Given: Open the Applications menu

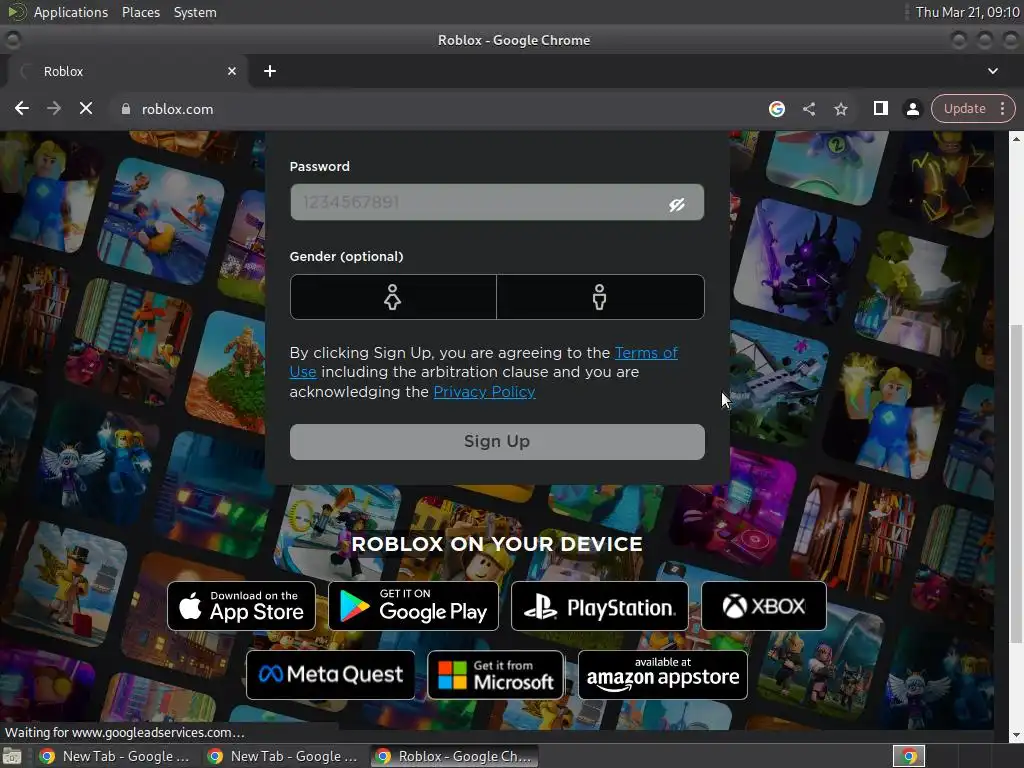Looking at the screenshot, I should pyautogui.click(x=71, y=12).
